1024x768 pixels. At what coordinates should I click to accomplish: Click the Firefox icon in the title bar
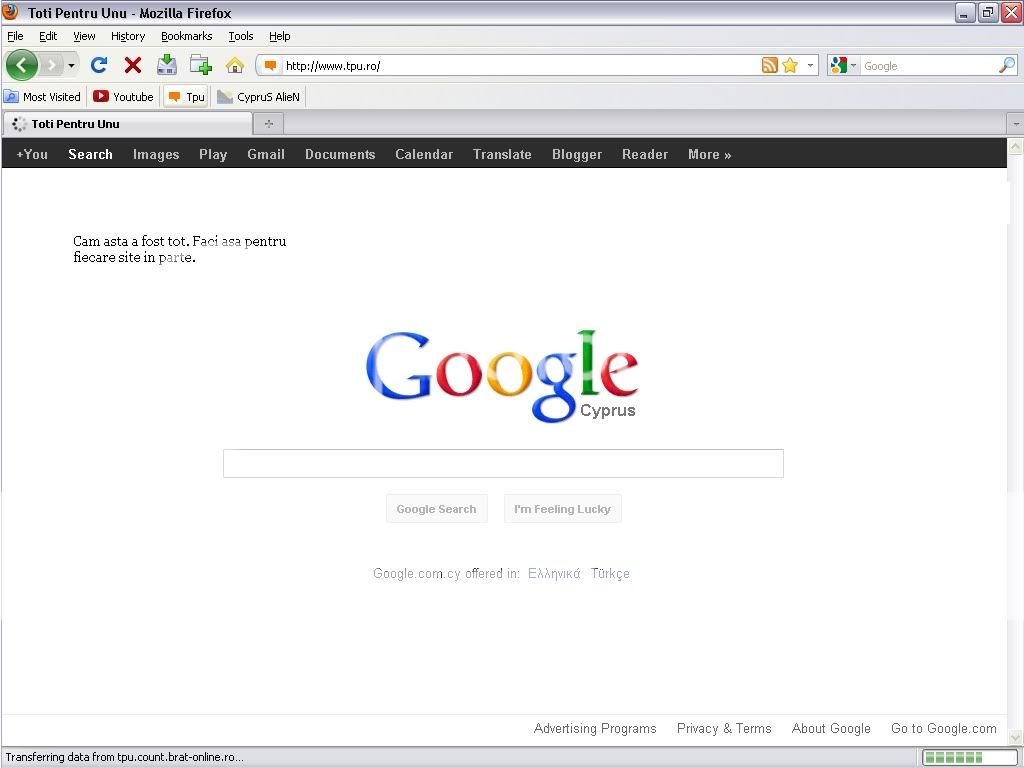click(x=10, y=12)
